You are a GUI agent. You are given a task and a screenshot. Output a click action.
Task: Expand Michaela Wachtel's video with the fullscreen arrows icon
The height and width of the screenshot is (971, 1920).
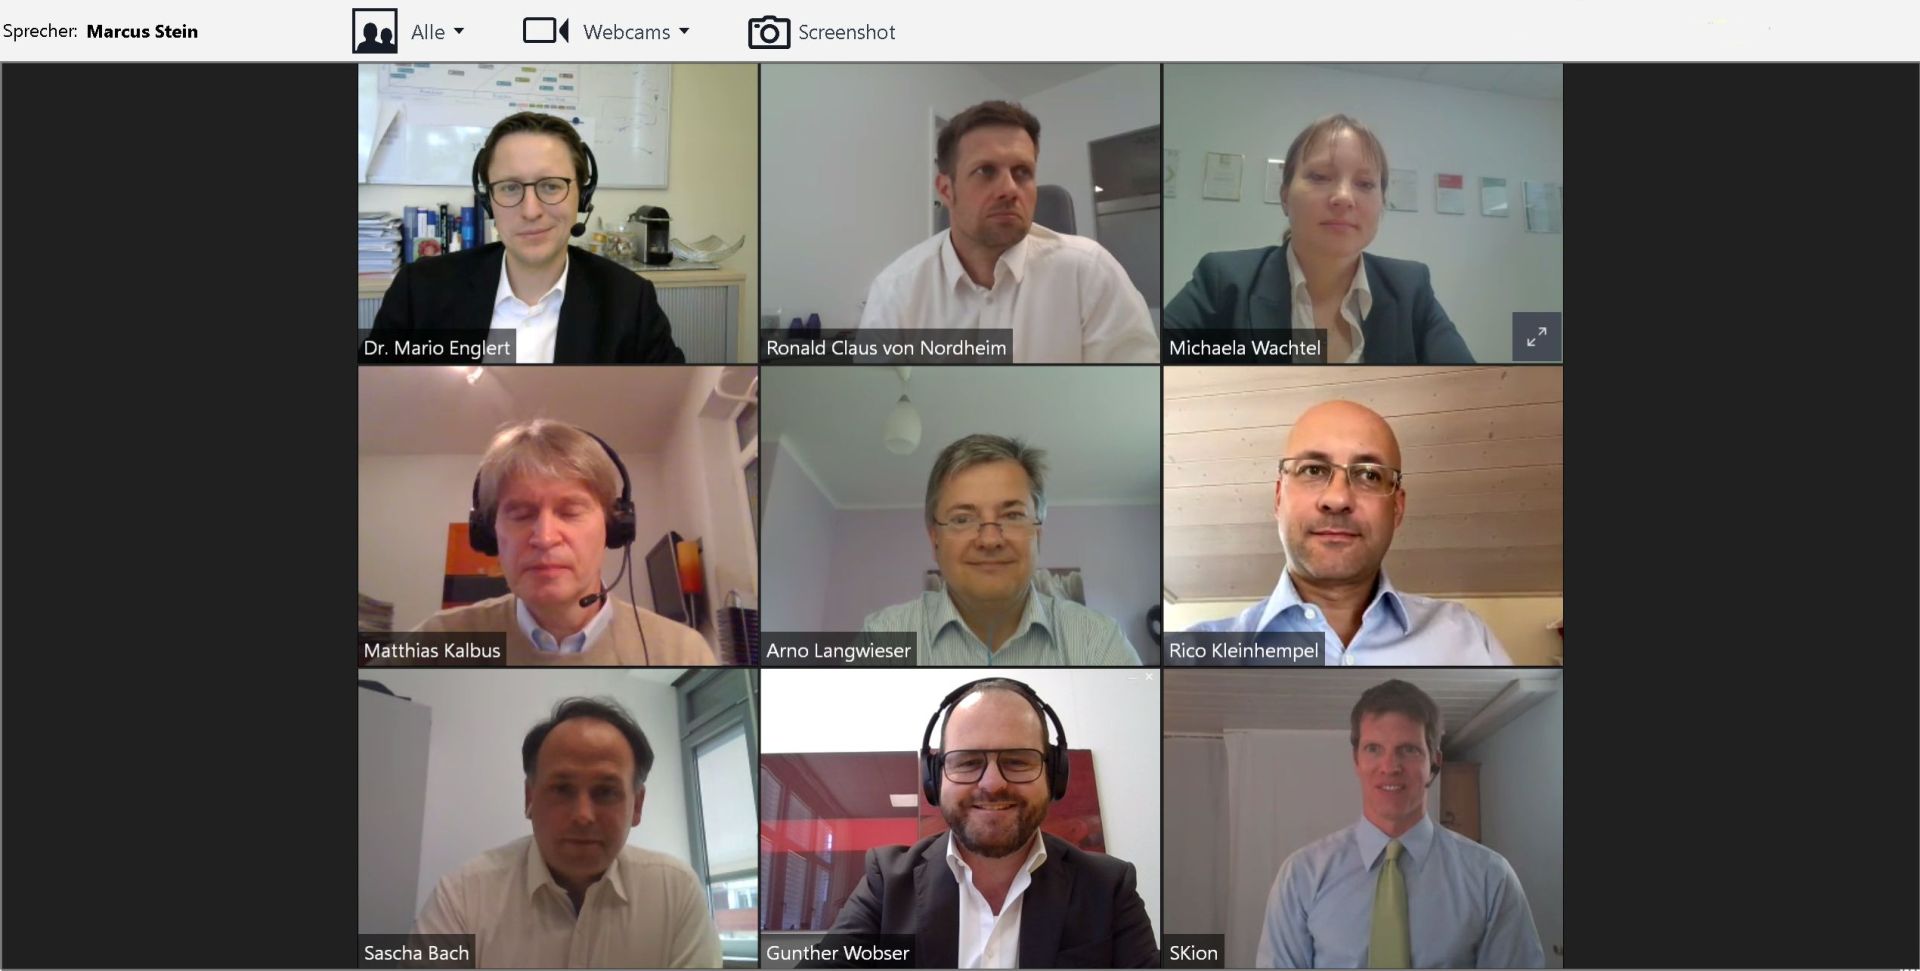click(1536, 337)
